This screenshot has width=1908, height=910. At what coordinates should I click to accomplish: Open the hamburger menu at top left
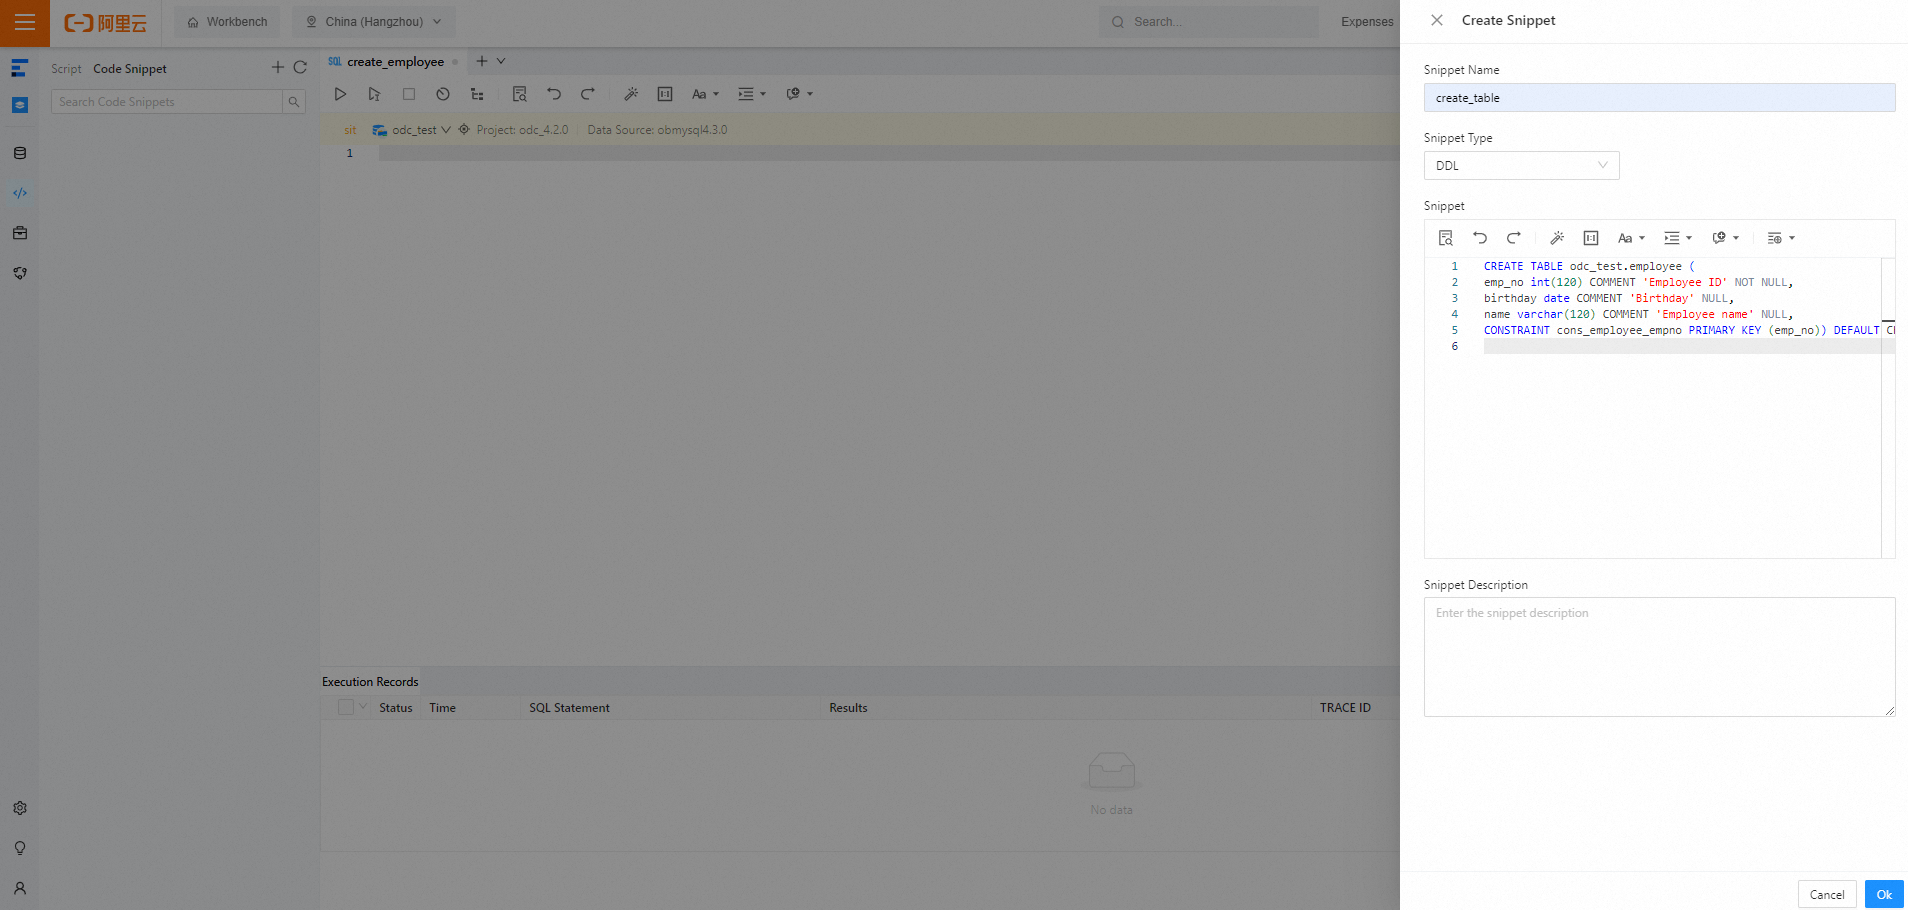coord(25,22)
